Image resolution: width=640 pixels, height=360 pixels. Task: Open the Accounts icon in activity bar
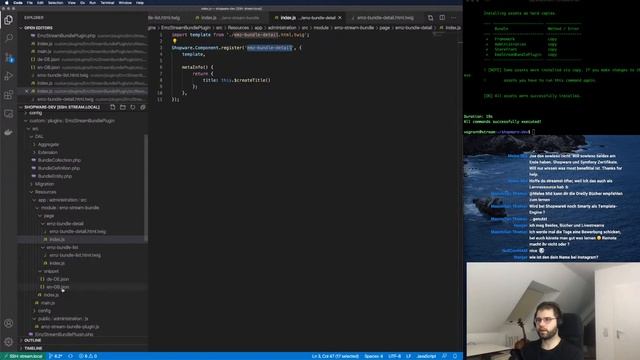click(x=9, y=323)
